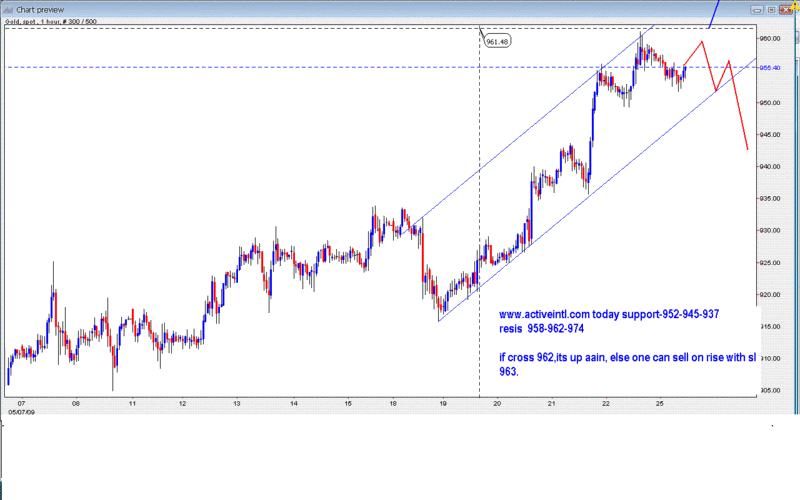Click date 13 on the time axis
800x500 pixels.
237,404
